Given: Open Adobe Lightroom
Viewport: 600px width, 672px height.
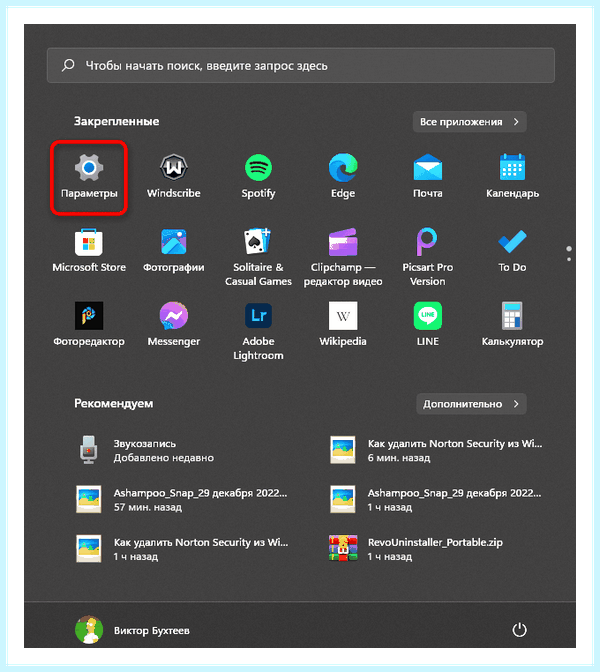Looking at the screenshot, I should point(258,331).
